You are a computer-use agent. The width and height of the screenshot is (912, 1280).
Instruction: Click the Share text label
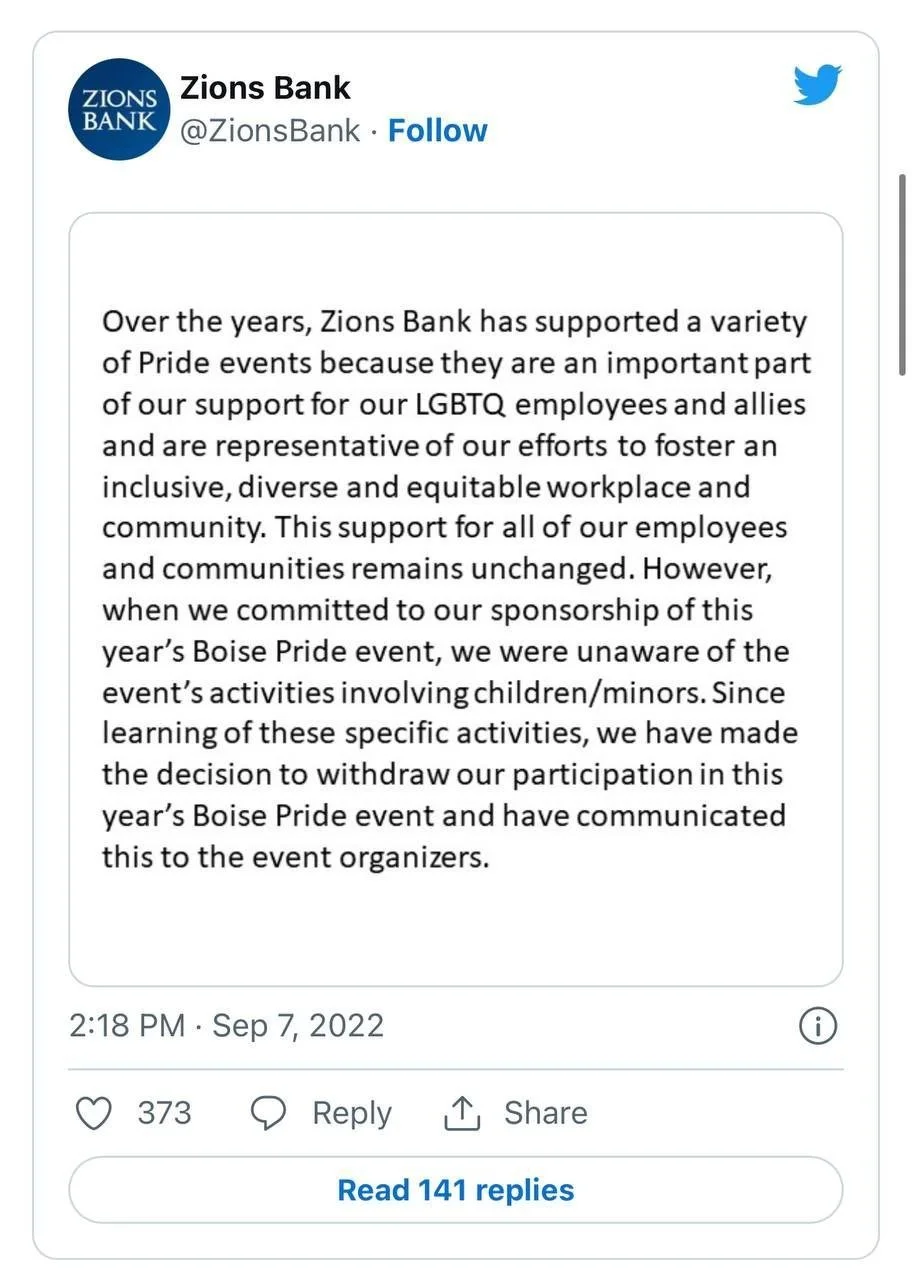pos(546,1113)
